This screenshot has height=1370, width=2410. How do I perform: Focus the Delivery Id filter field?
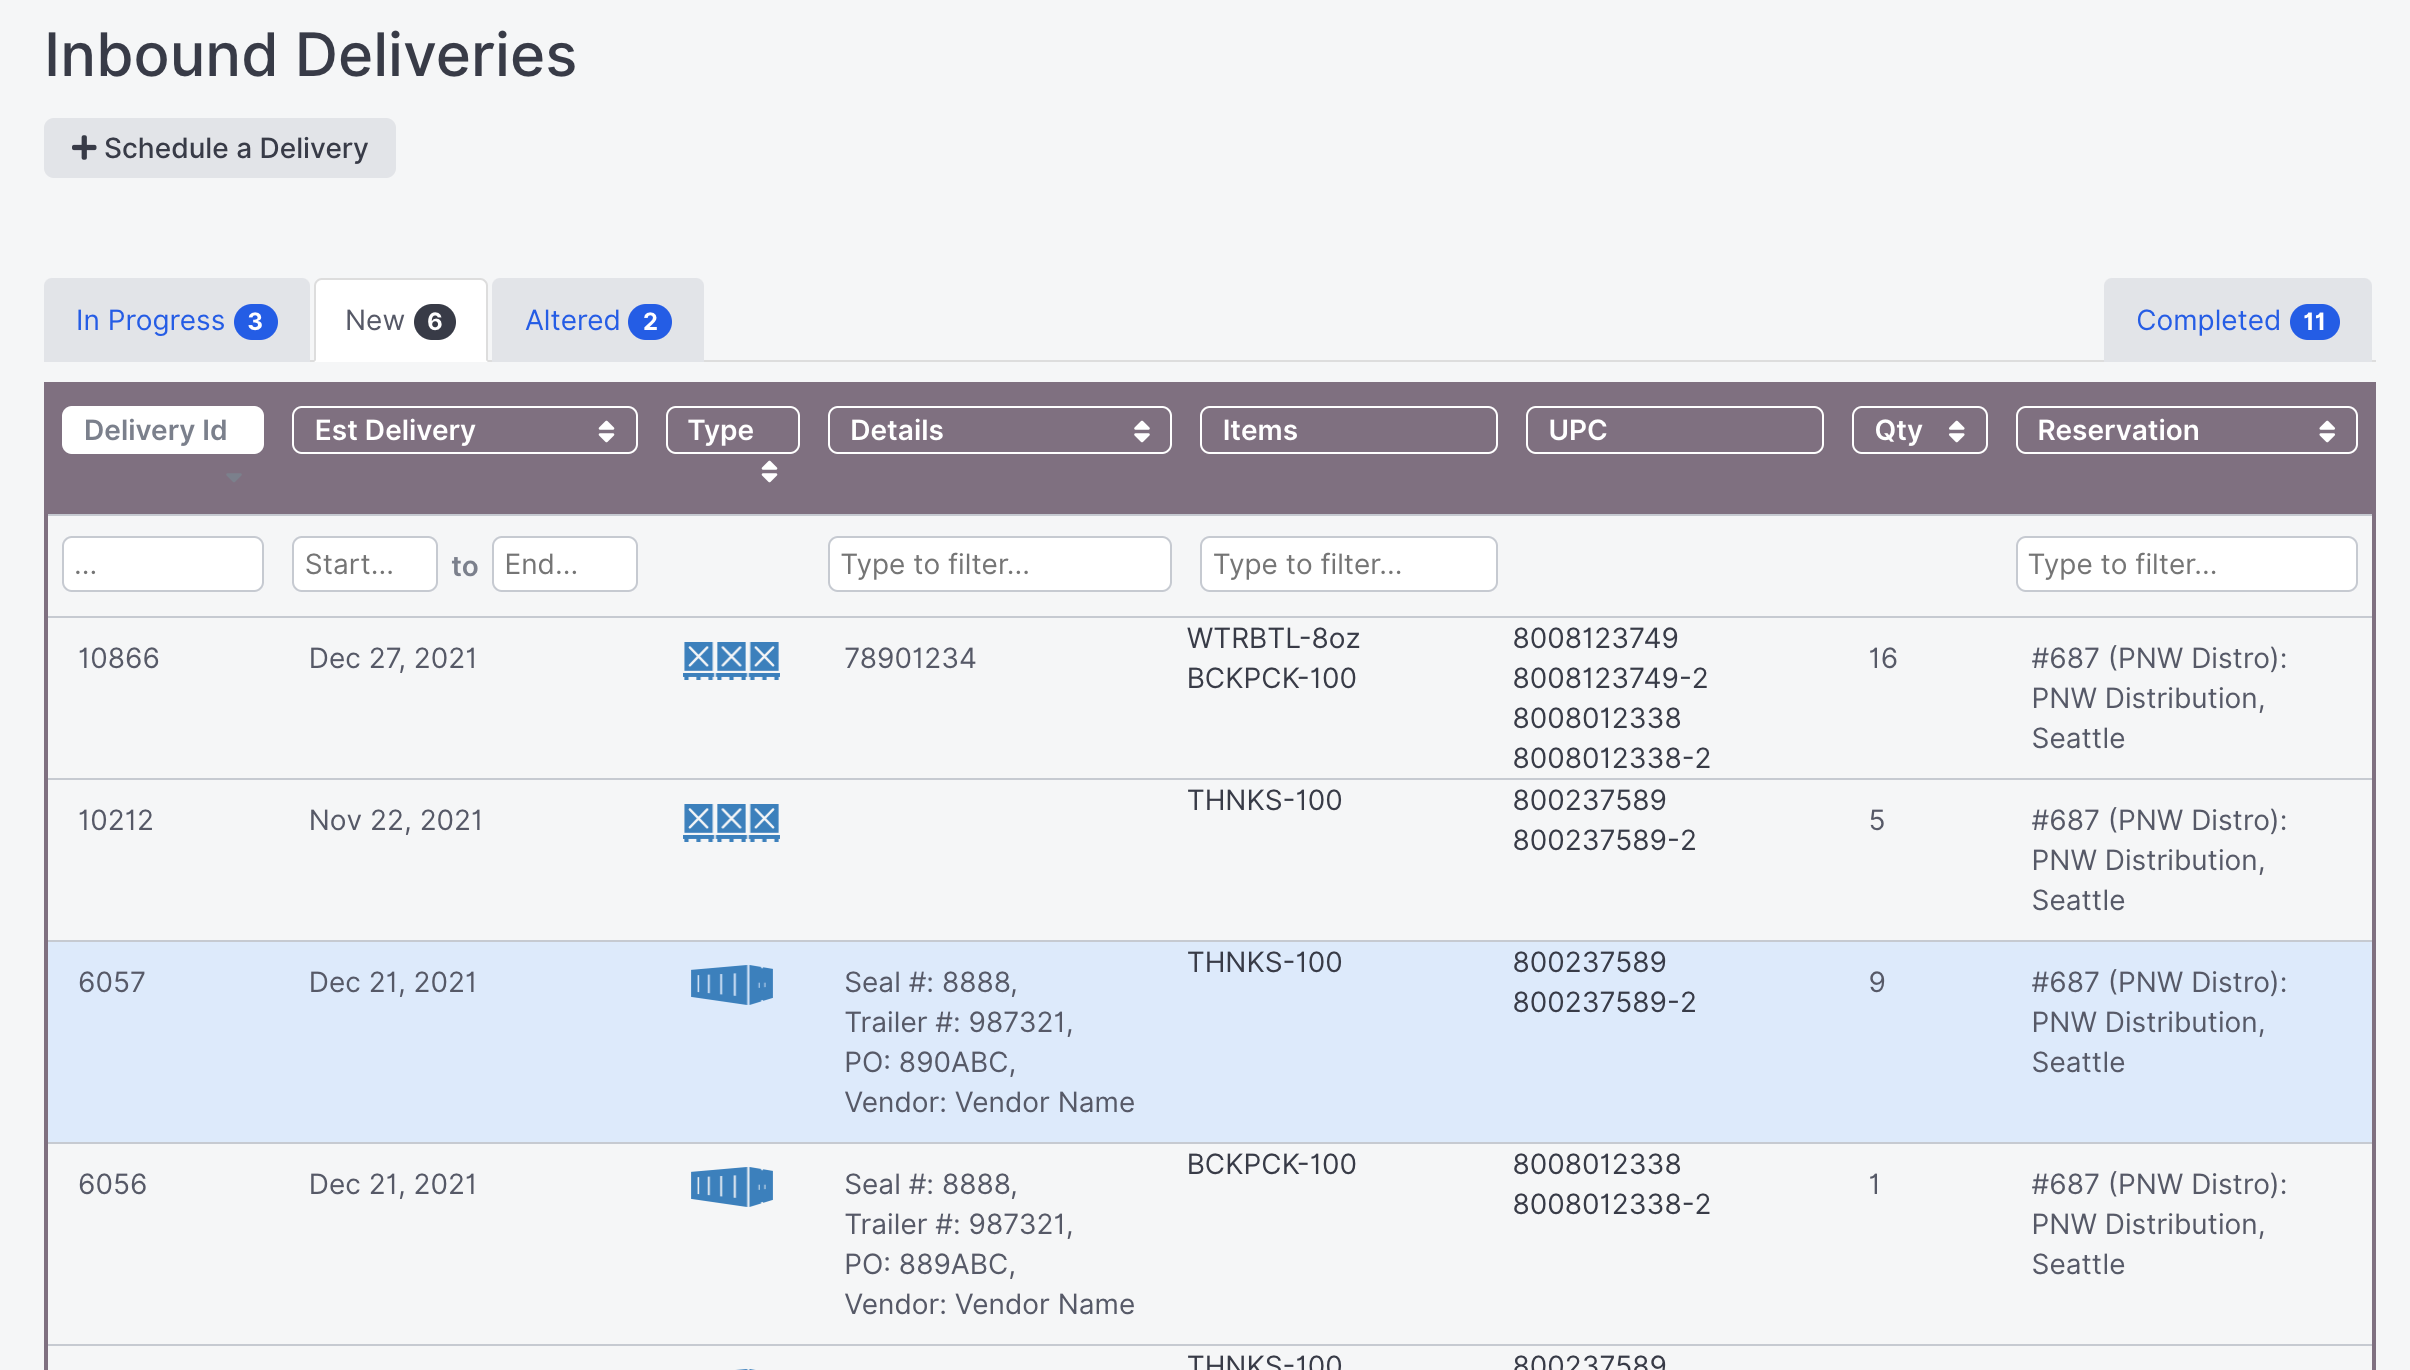coord(163,564)
